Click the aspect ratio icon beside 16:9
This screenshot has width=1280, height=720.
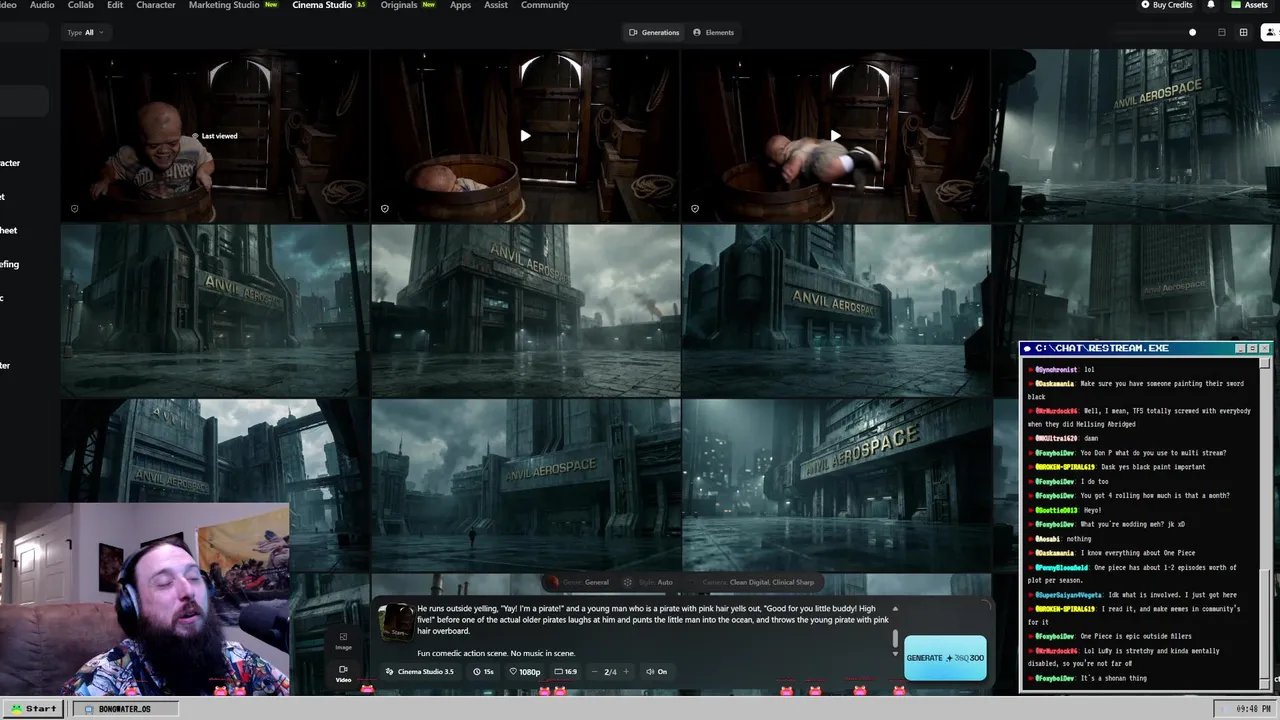pyautogui.click(x=559, y=672)
